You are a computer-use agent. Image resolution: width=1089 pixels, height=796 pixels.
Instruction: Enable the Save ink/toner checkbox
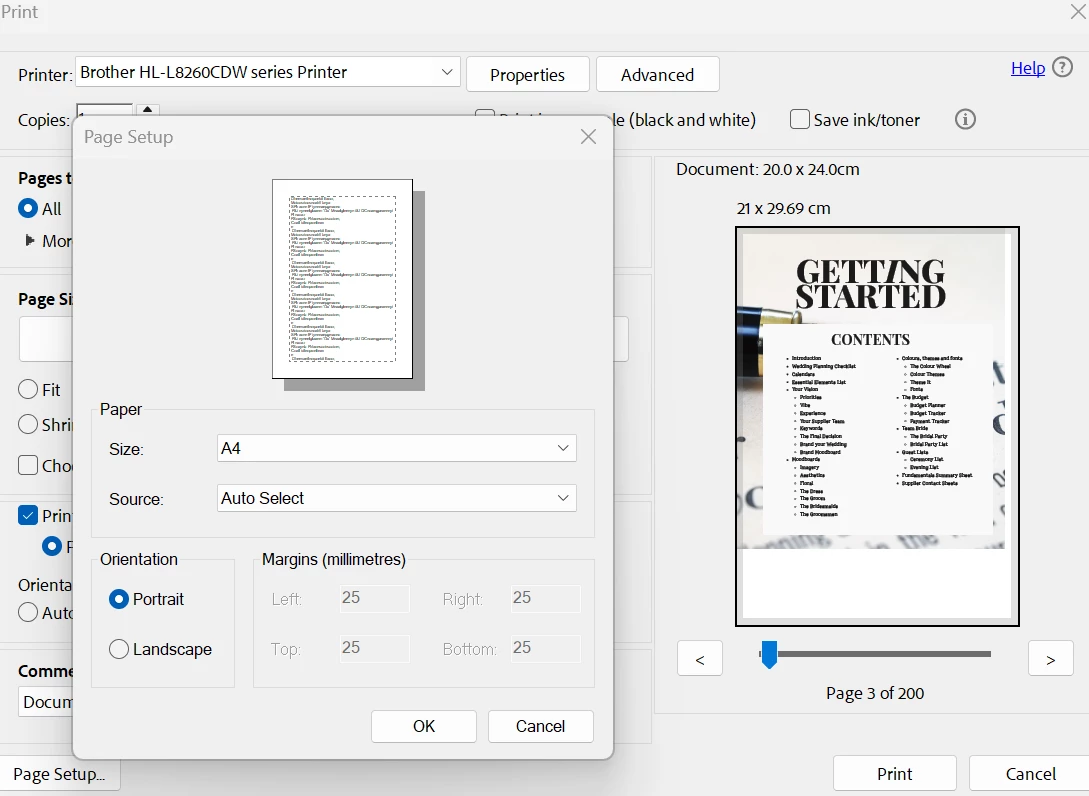(799, 119)
